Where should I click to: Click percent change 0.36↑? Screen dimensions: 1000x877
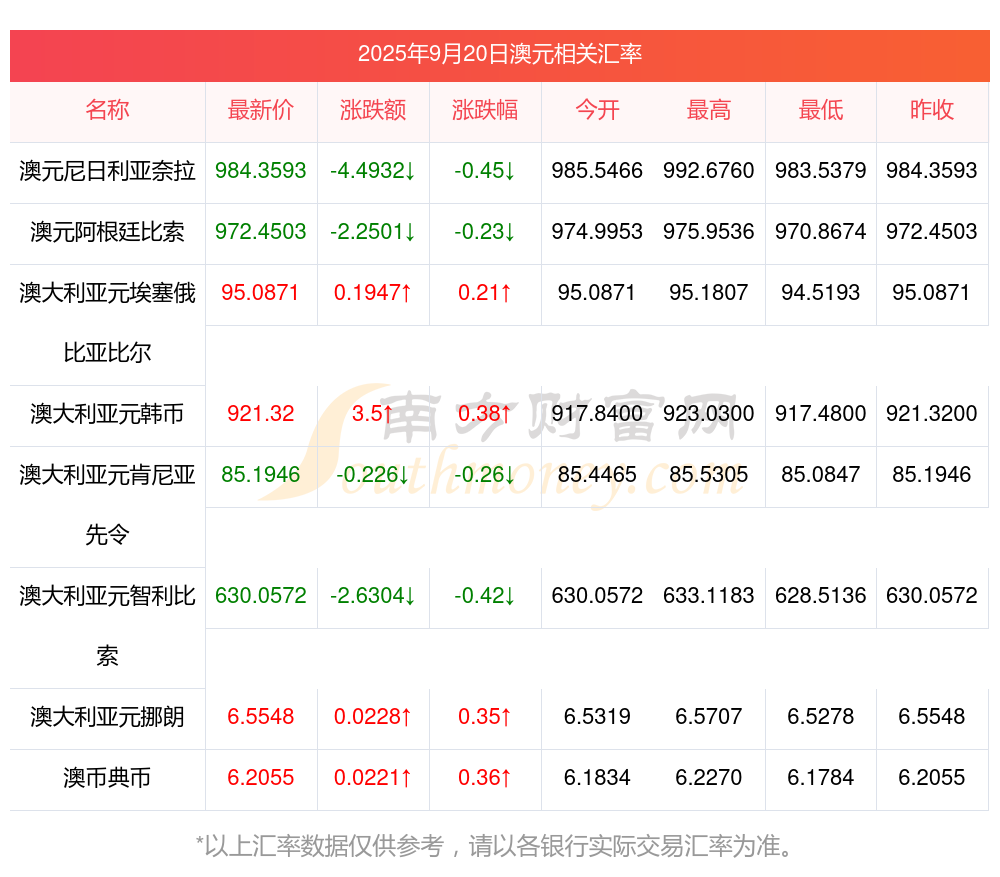pyautogui.click(x=485, y=778)
